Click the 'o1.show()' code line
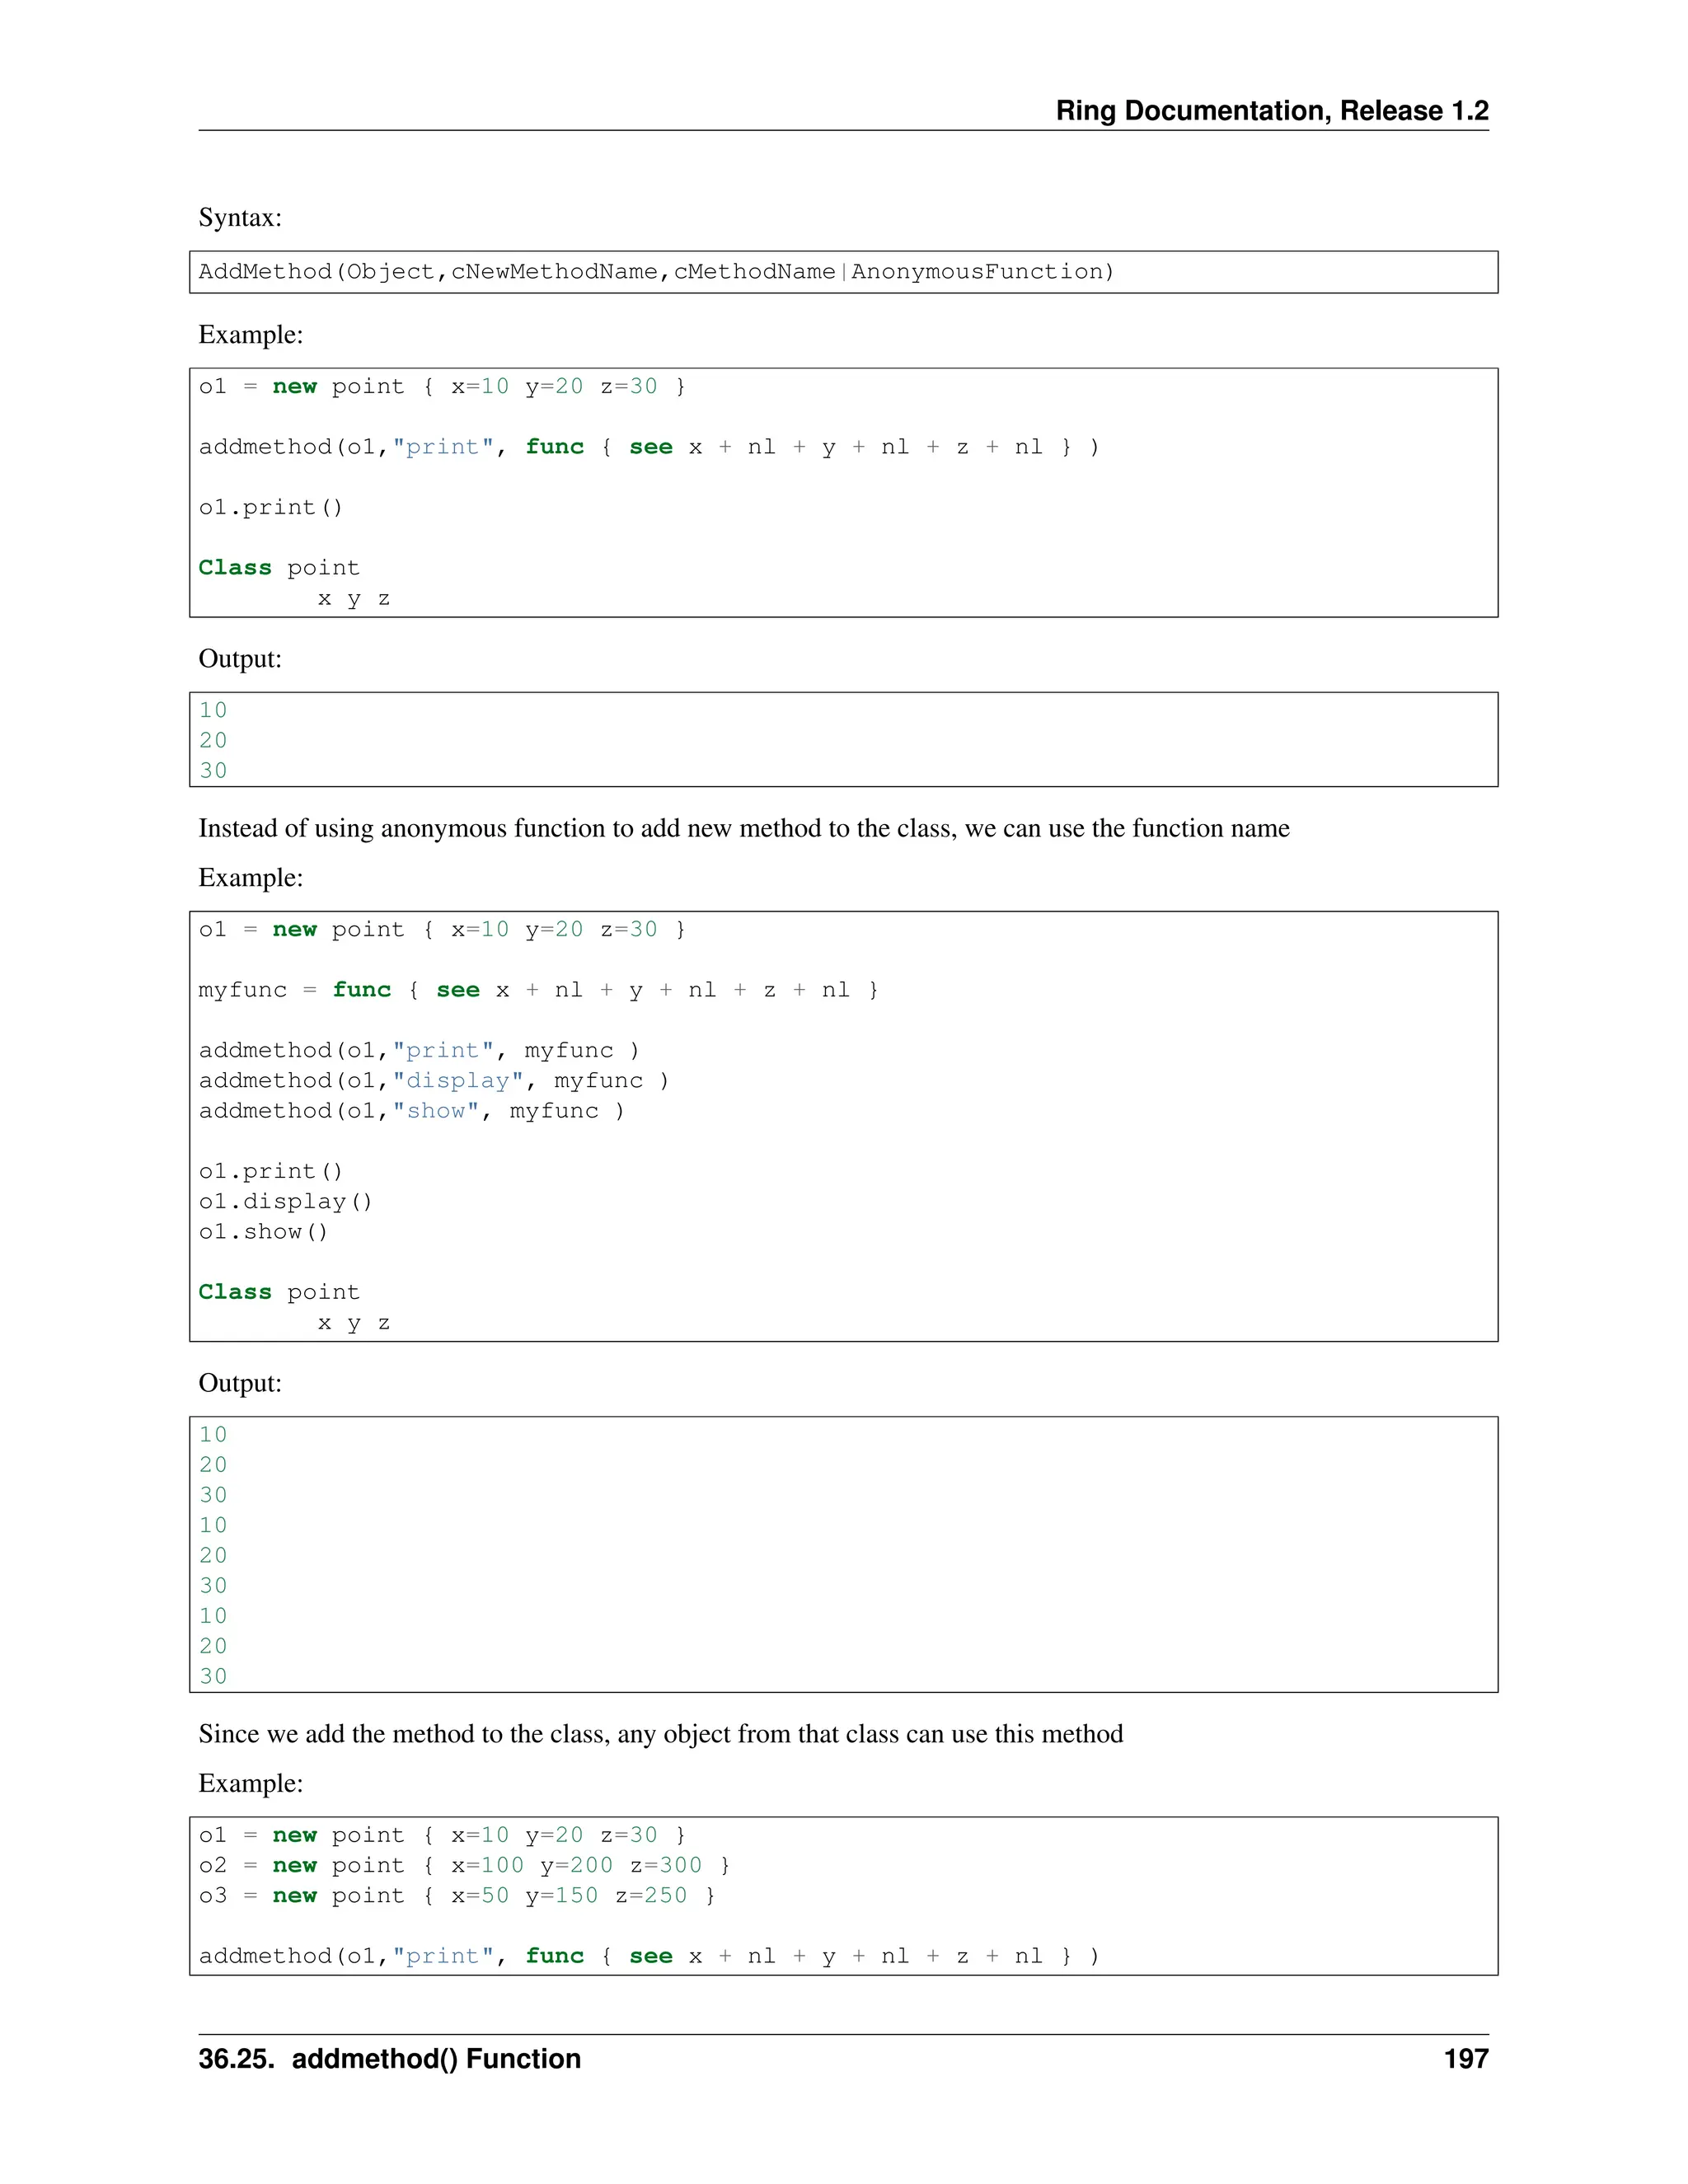Viewport: 1688px width, 2184px height. tap(263, 1232)
